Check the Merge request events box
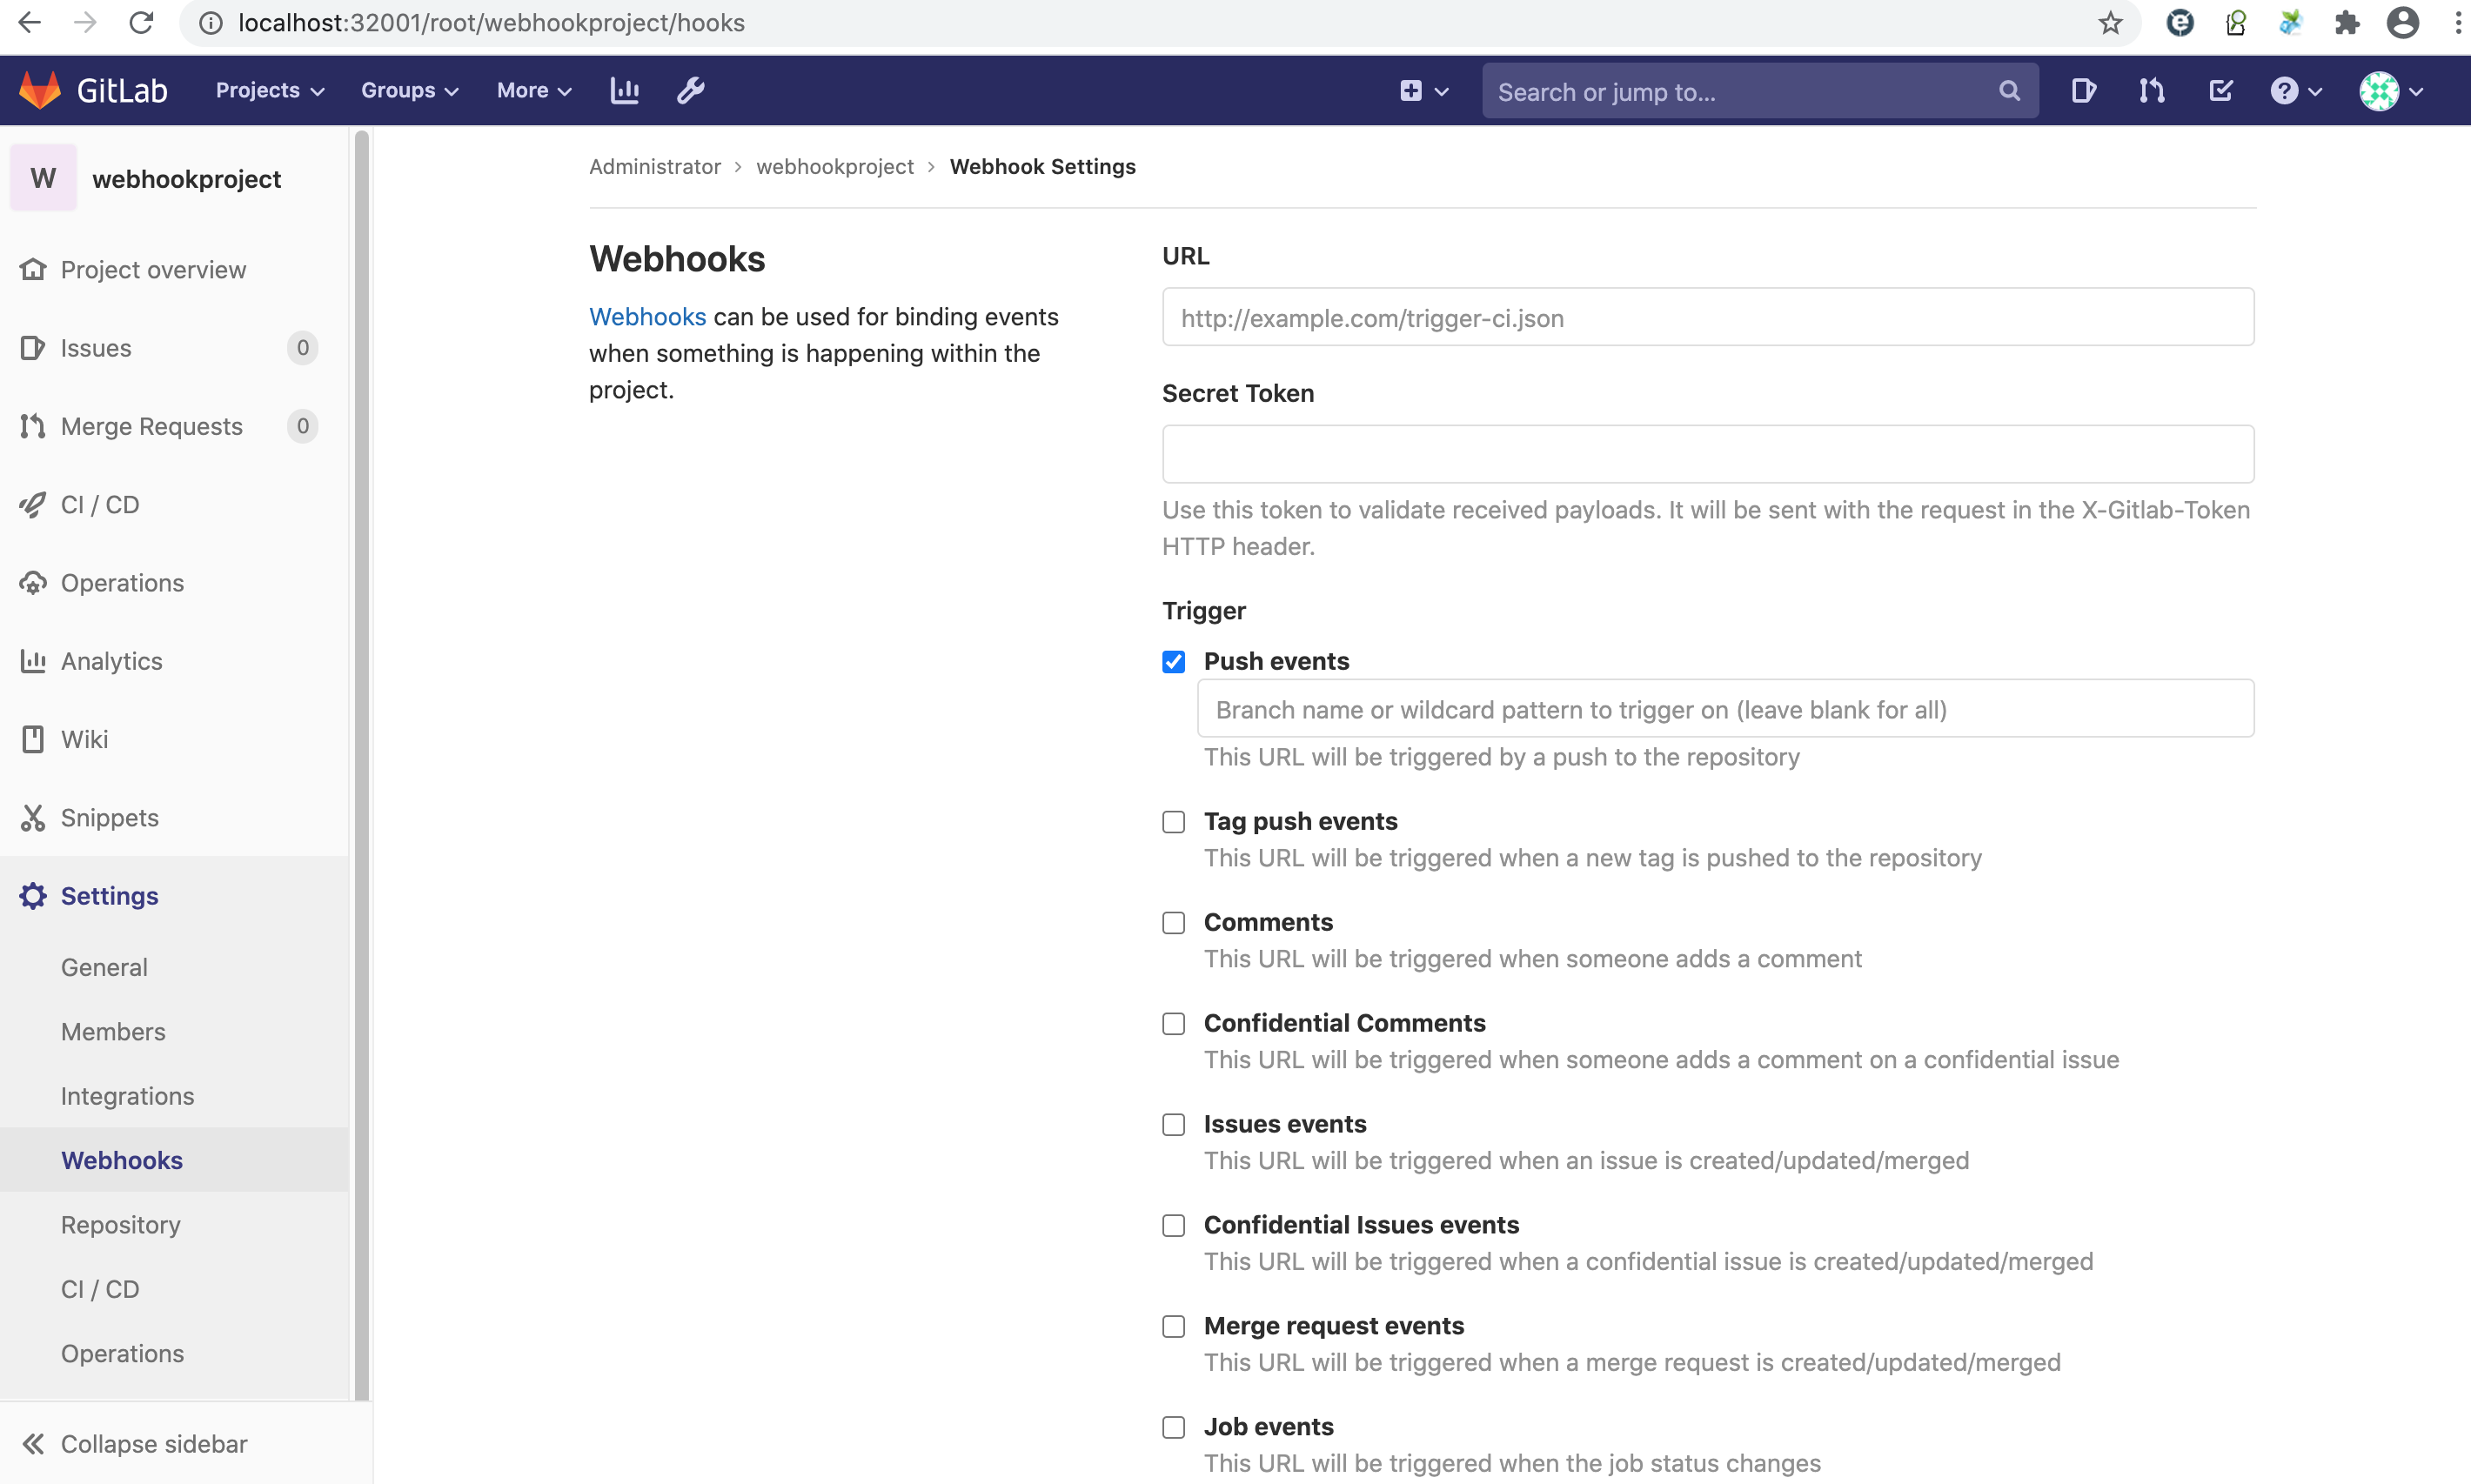Image resolution: width=2471 pixels, height=1484 pixels. click(1173, 1326)
